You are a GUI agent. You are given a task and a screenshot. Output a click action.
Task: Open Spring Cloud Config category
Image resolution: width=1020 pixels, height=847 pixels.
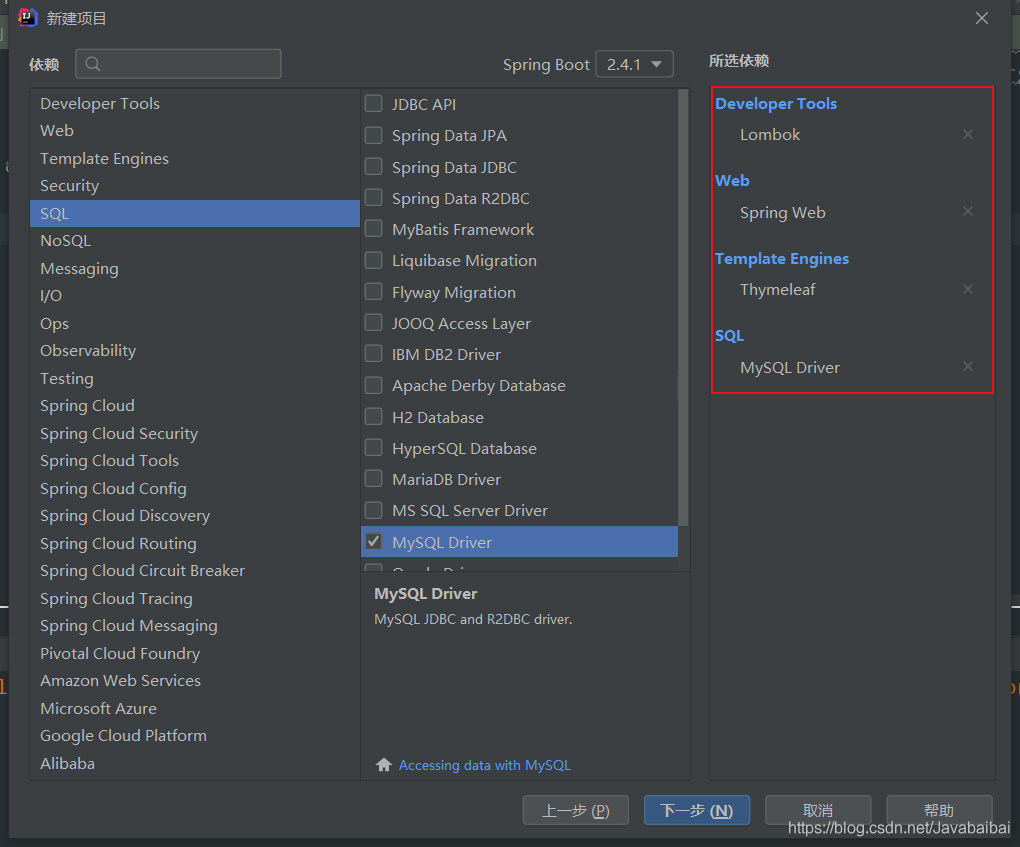coord(195,488)
